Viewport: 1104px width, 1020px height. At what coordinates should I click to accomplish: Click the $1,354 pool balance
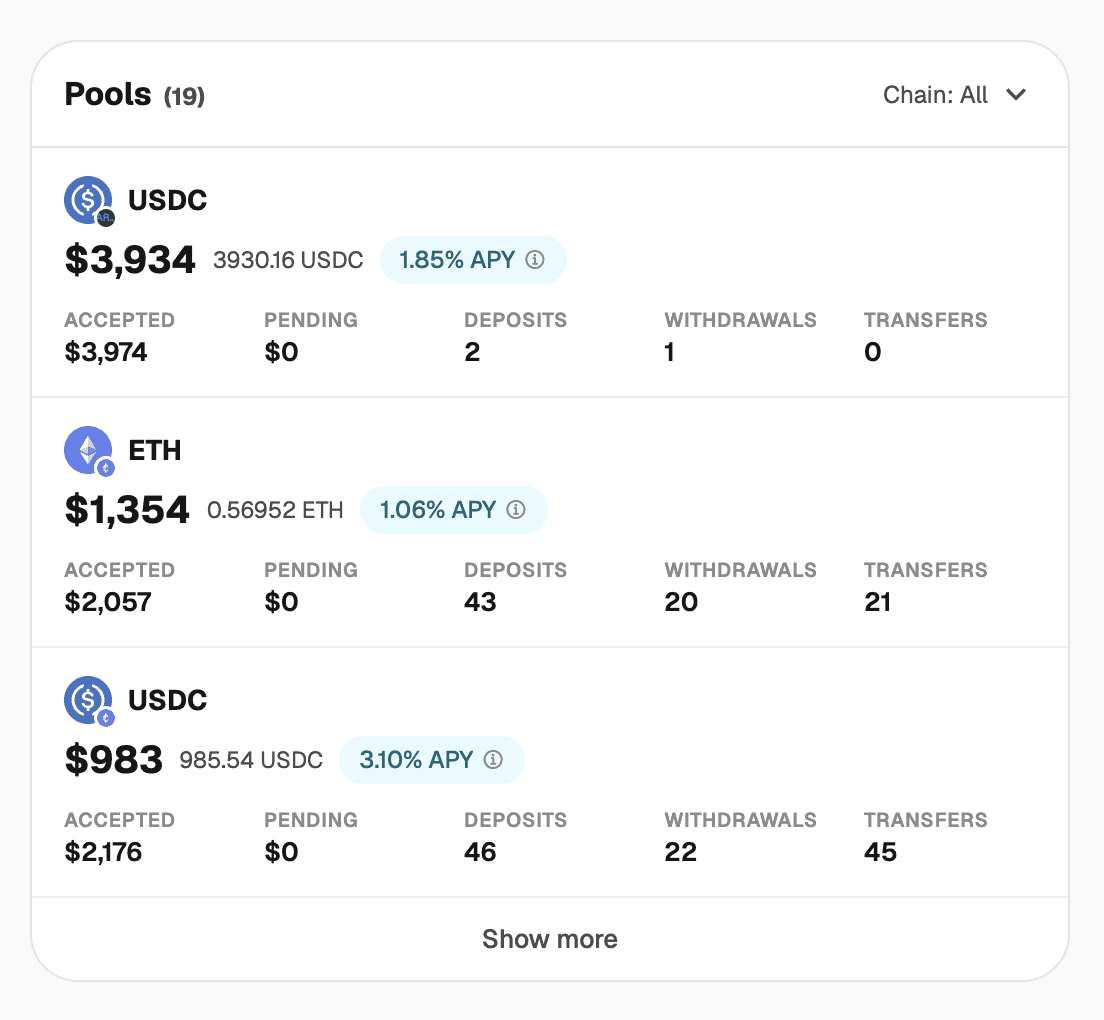[127, 510]
